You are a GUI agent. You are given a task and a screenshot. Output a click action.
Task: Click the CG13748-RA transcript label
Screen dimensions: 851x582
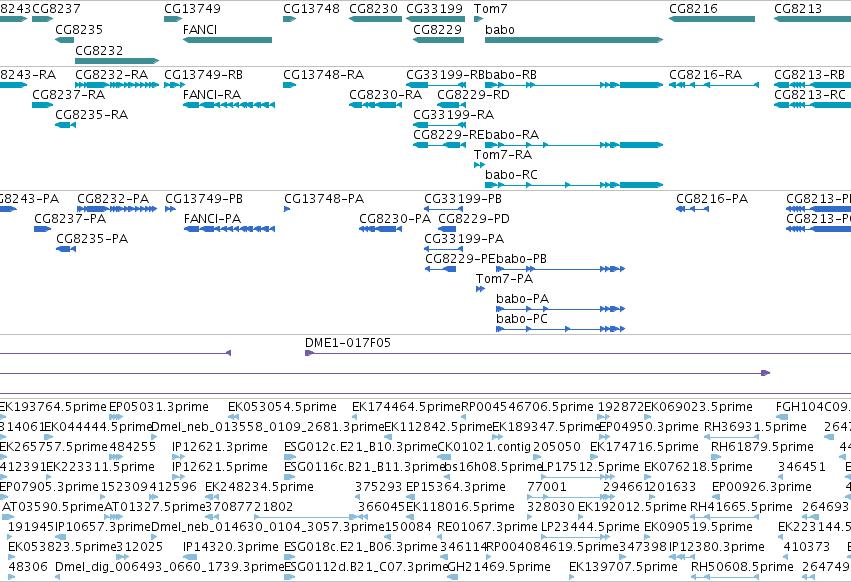[323, 74]
